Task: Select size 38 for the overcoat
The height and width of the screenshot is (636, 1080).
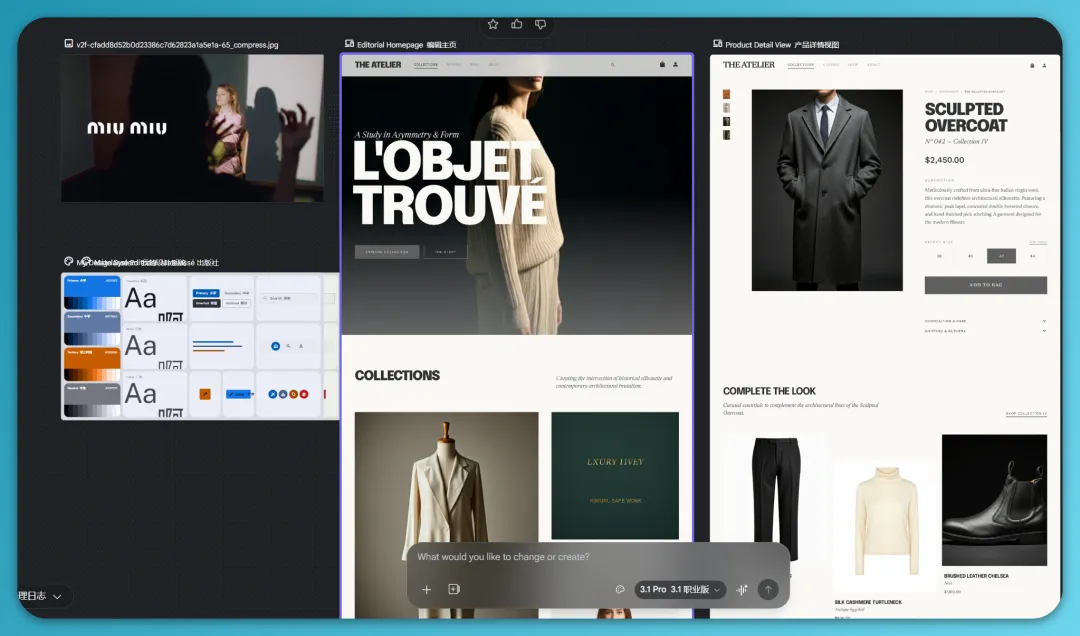Action: 940,256
